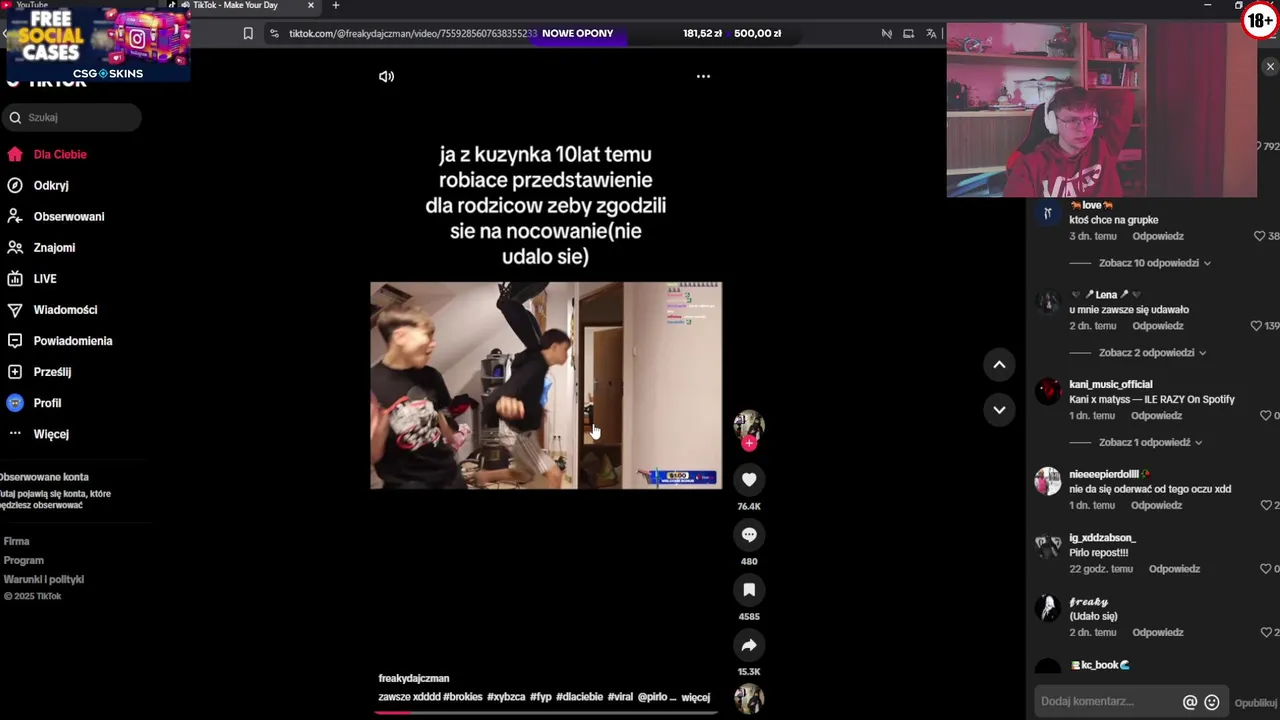This screenshot has height=720, width=1280.
Task: Share video using arrow icon
Action: pos(749,645)
